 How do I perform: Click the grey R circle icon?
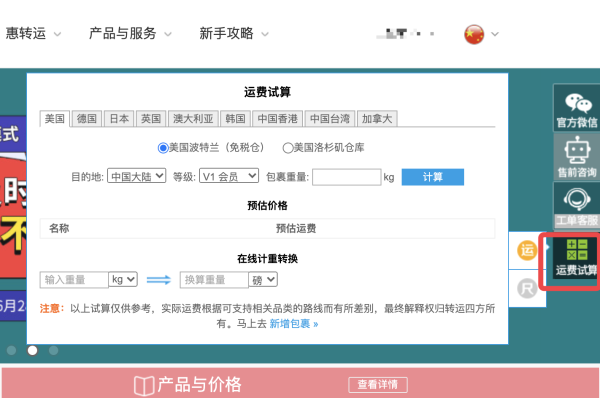[527, 288]
